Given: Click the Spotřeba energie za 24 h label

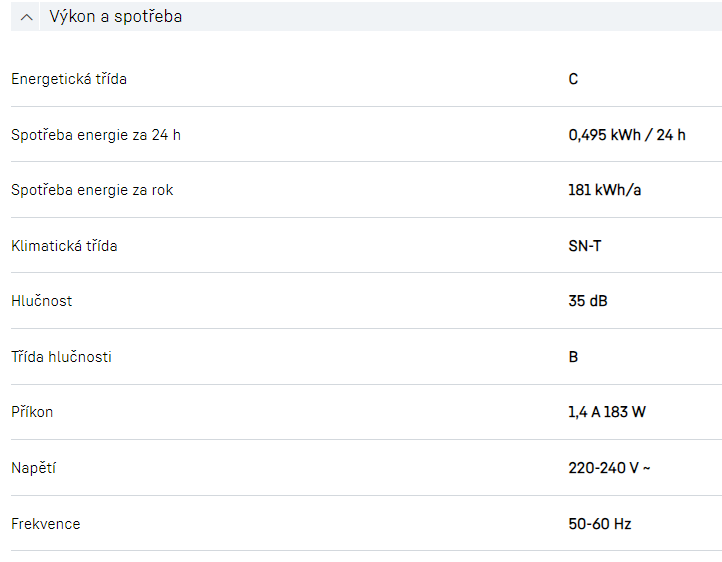Looking at the screenshot, I should [x=96, y=135].
